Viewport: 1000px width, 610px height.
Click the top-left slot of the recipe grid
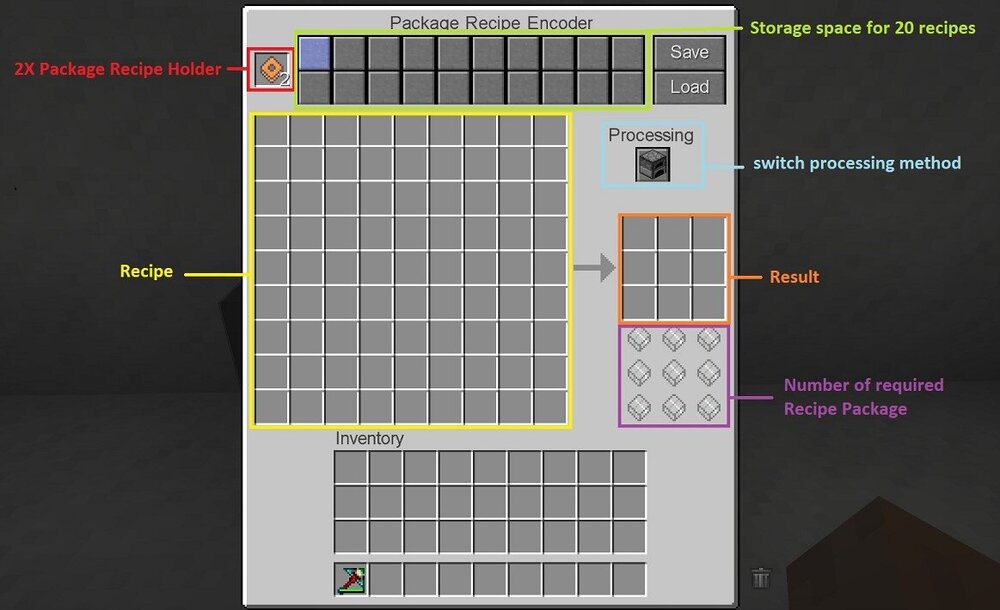tap(272, 132)
